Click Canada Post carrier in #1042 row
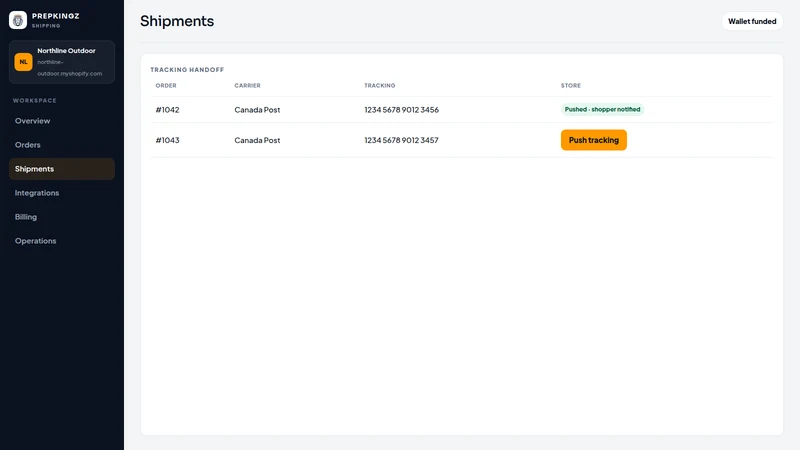800x450 pixels. [257, 110]
